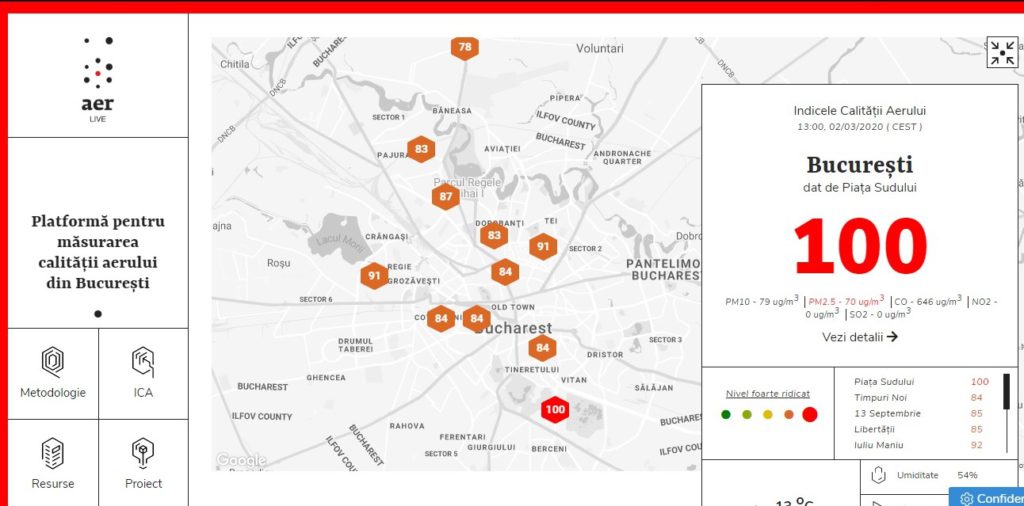Open Vezi detalii link for București

(x=859, y=337)
